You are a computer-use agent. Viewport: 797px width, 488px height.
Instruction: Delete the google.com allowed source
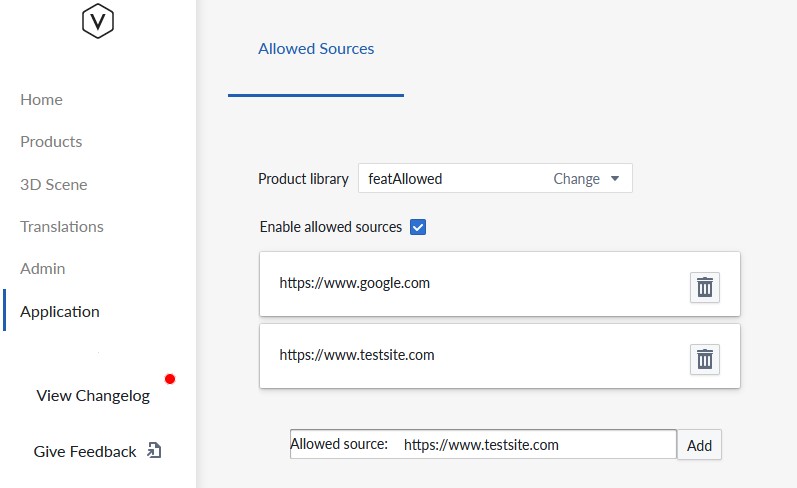[704, 287]
